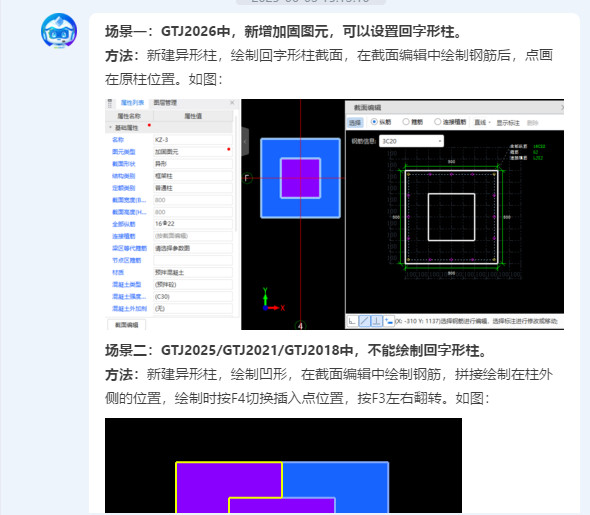Collapse the 基础属性 group
Image resolution: width=590 pixels, height=515 pixels.
point(110,128)
